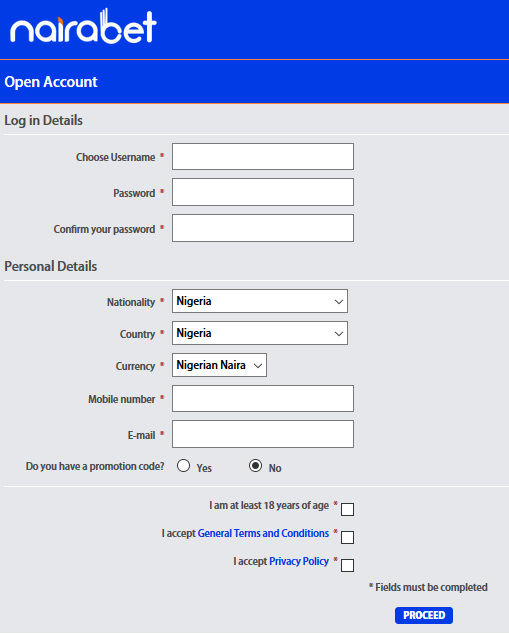The width and height of the screenshot is (509, 634).
Task: Select the Confirm your password field
Action: tap(263, 228)
